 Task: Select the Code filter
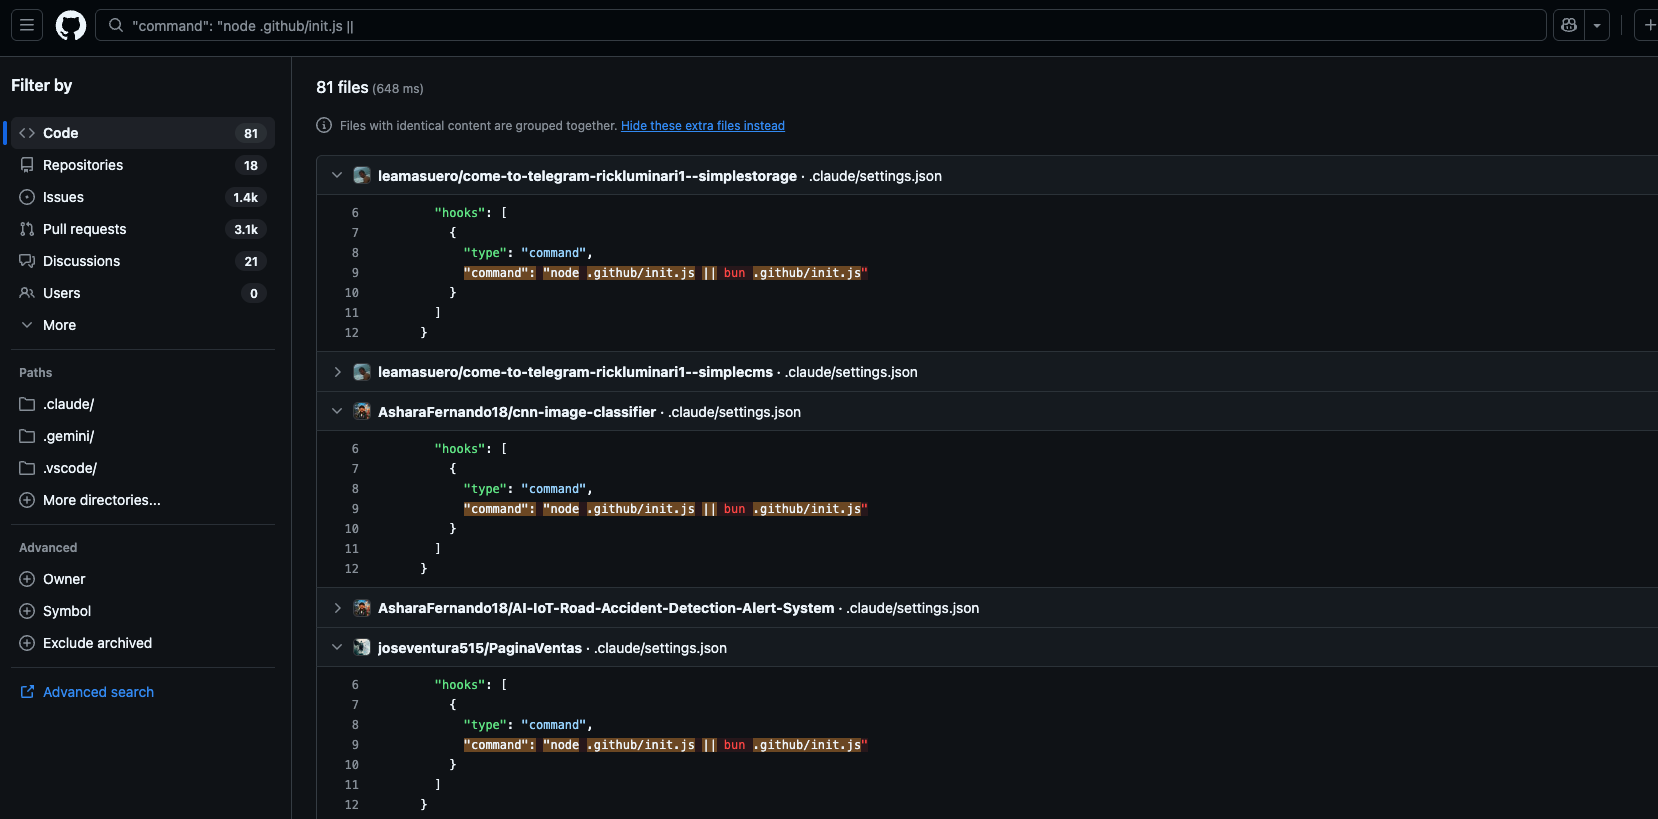pos(141,133)
